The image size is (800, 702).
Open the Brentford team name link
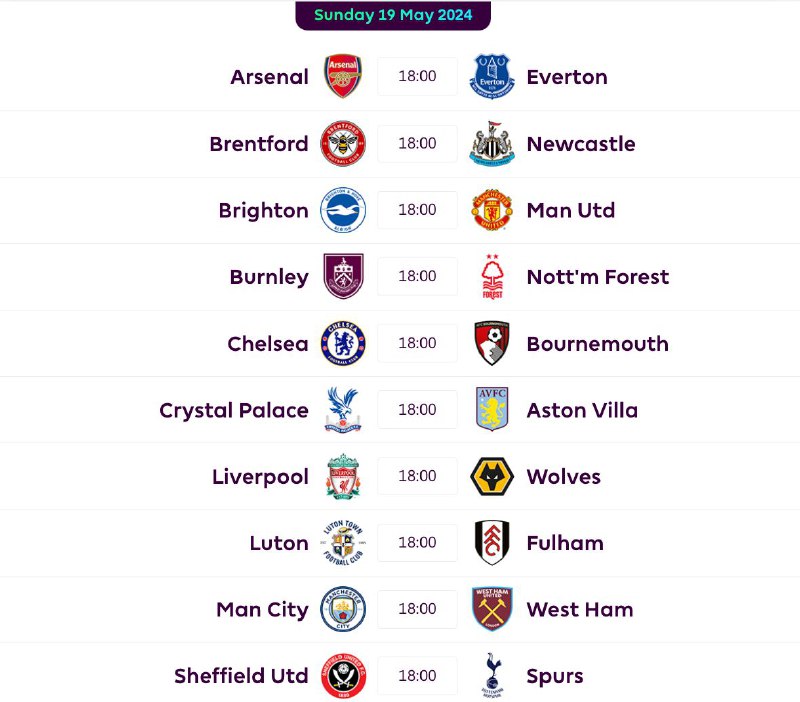tap(259, 144)
